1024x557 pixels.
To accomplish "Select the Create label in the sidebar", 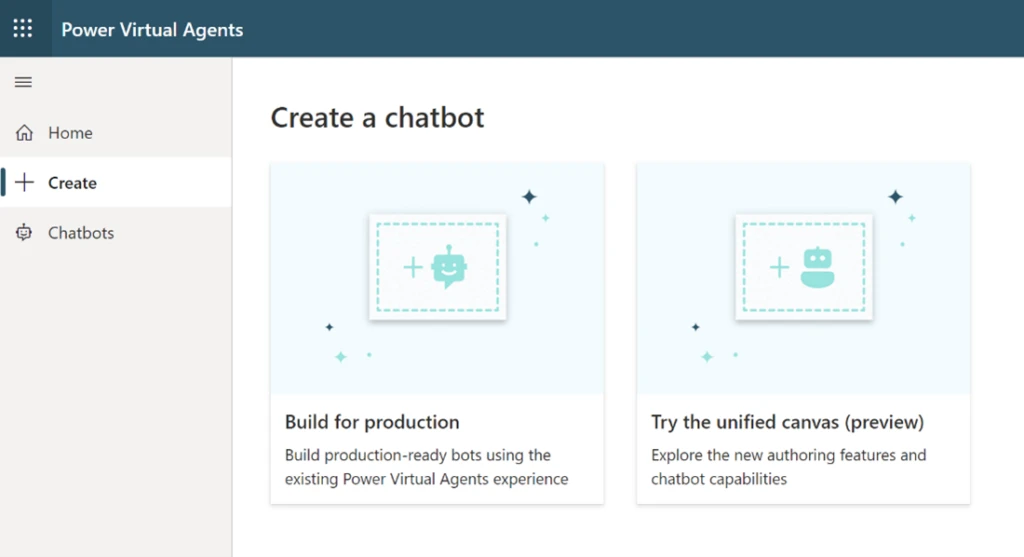I will tap(72, 183).
